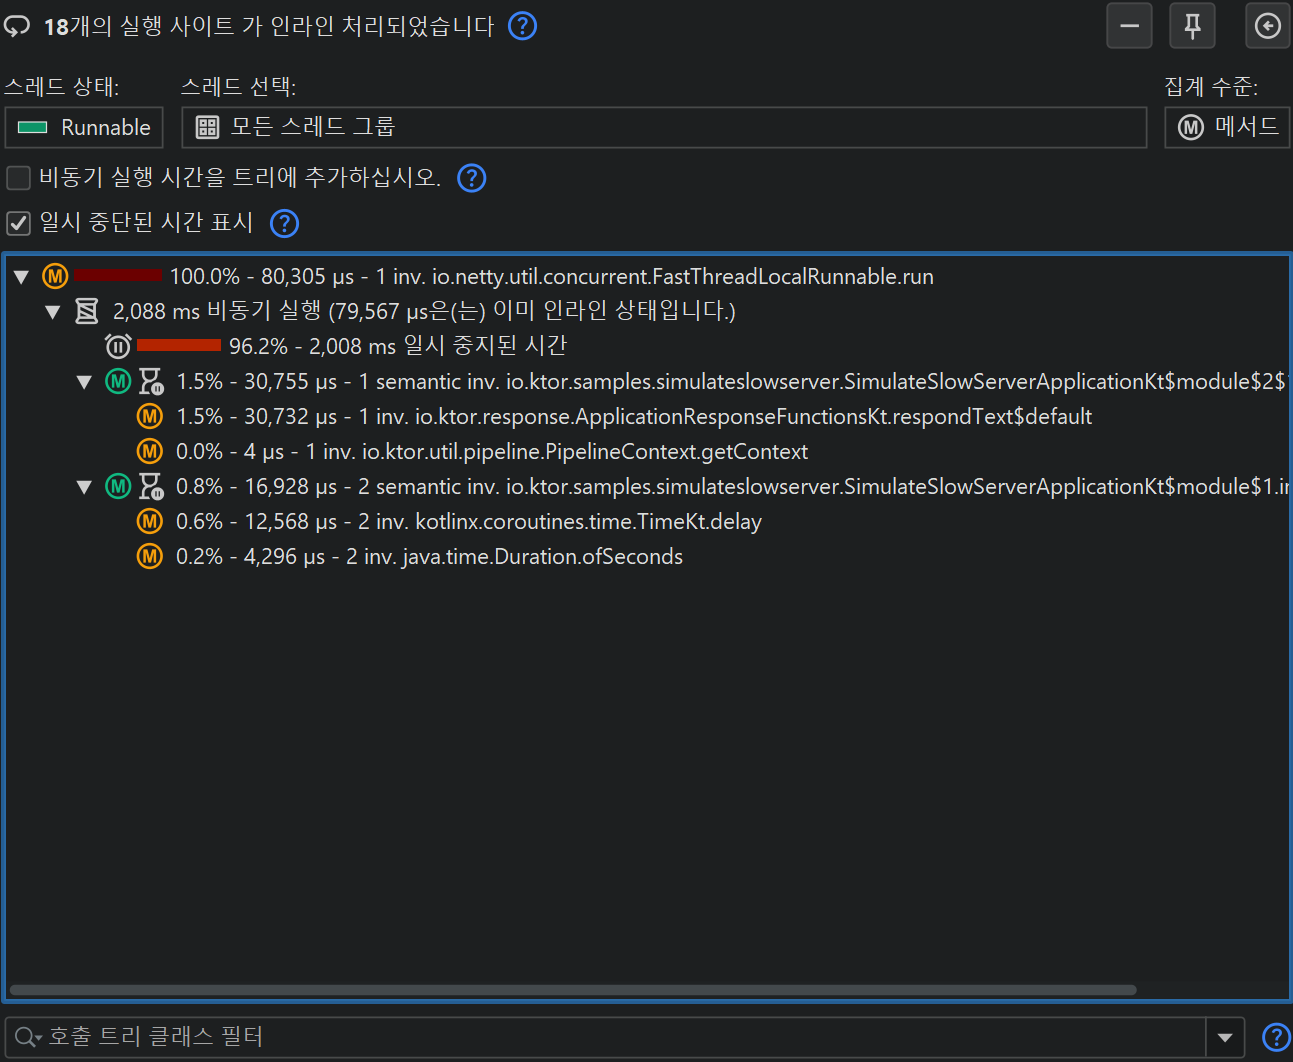The width and height of the screenshot is (1293, 1062).
Task: Click the help icon beside filter field
Action: 1276,1038
